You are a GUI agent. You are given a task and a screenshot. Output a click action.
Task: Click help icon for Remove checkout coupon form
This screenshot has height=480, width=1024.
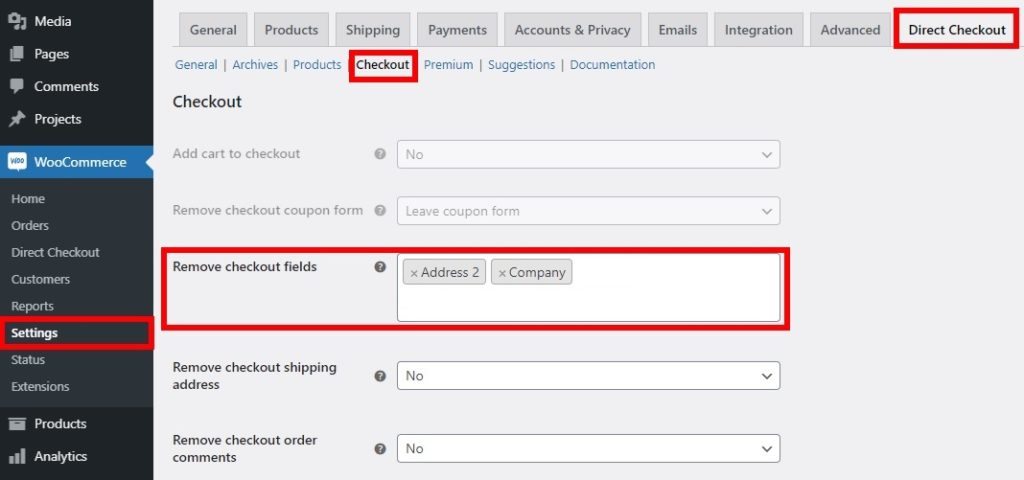pyautogui.click(x=380, y=210)
